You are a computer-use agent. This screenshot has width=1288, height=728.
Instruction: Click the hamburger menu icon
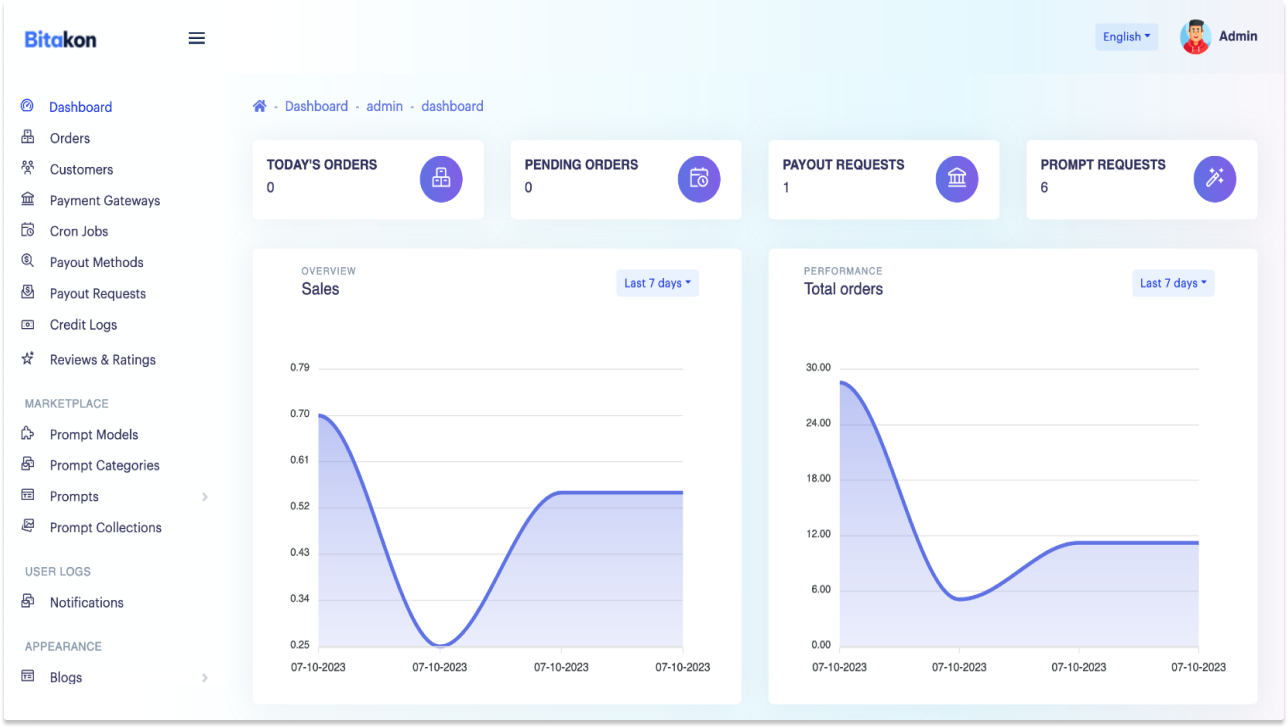(197, 38)
